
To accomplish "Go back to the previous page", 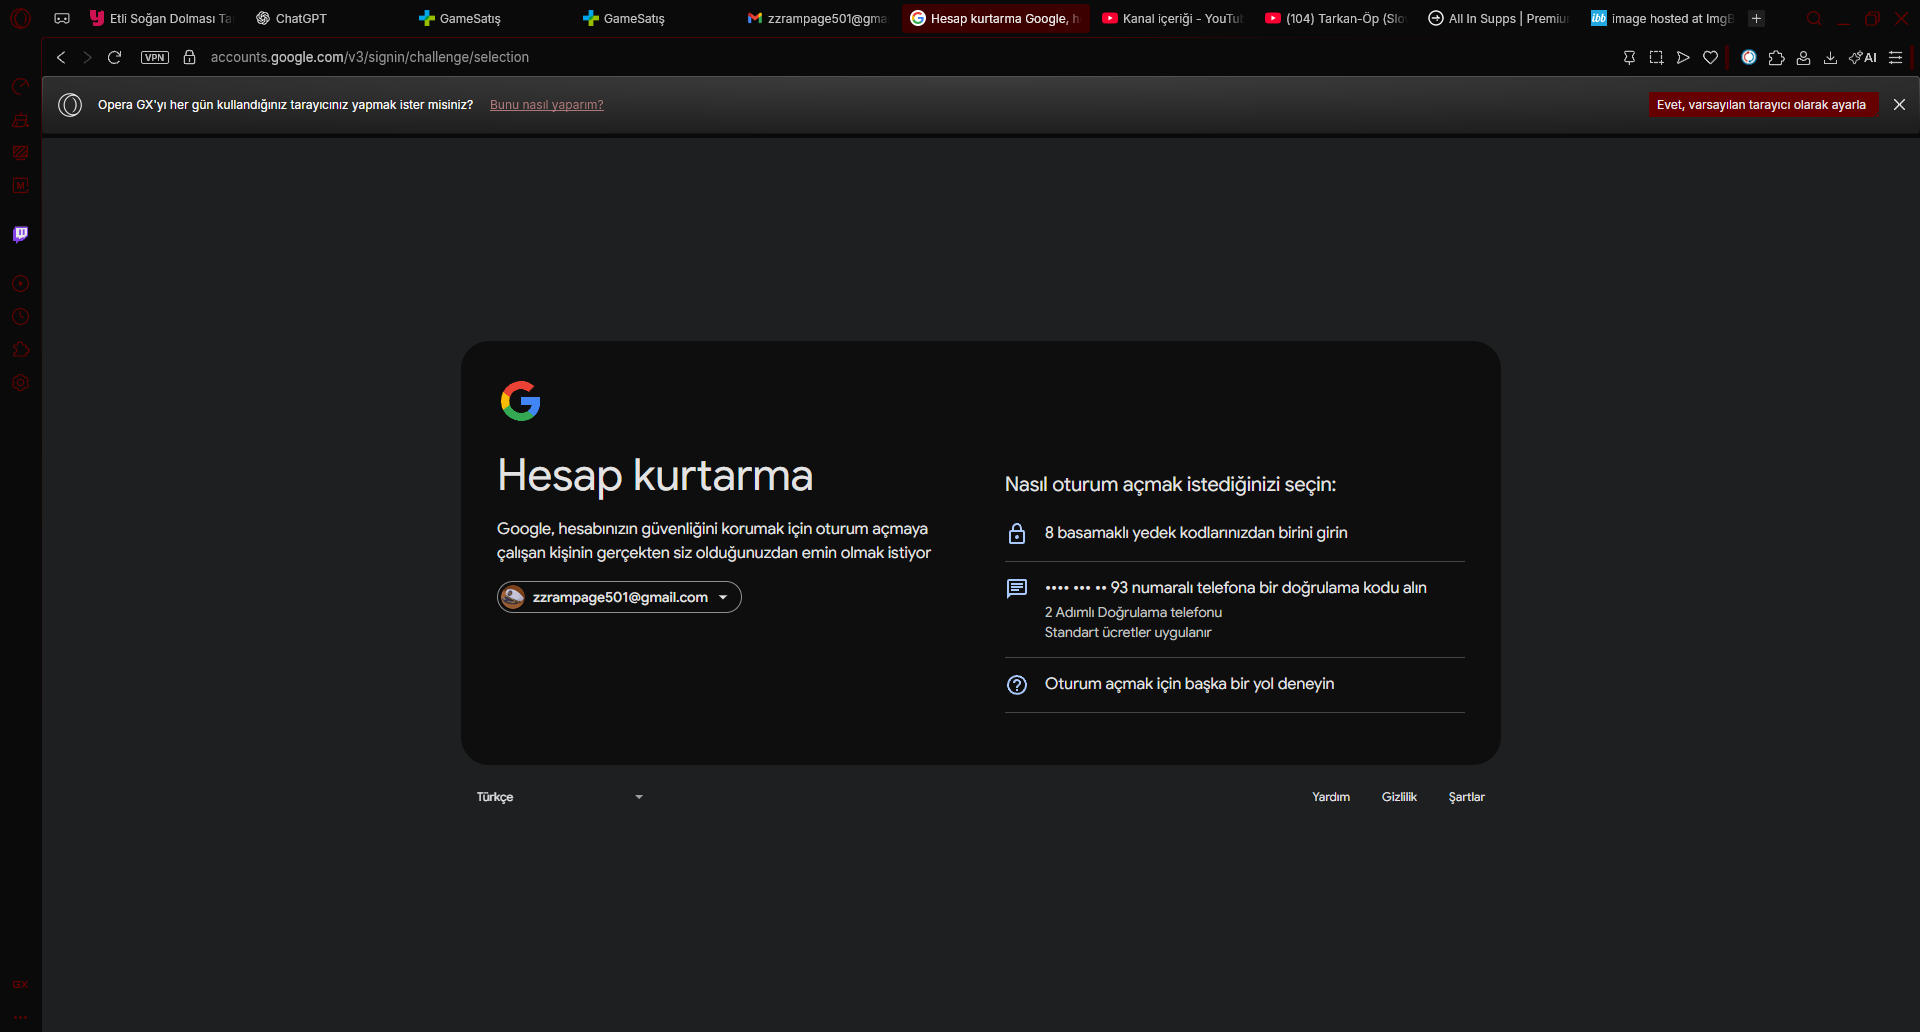I will coord(61,57).
